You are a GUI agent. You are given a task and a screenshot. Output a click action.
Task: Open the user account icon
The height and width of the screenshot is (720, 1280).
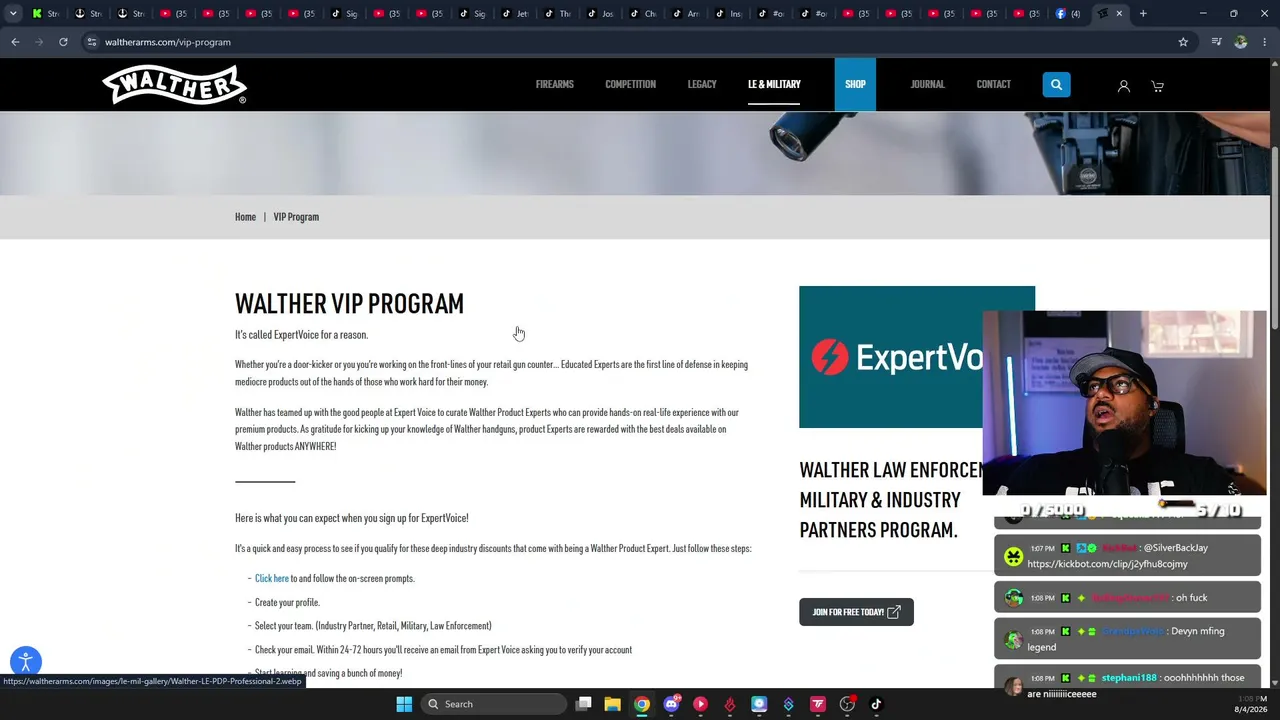(1124, 86)
